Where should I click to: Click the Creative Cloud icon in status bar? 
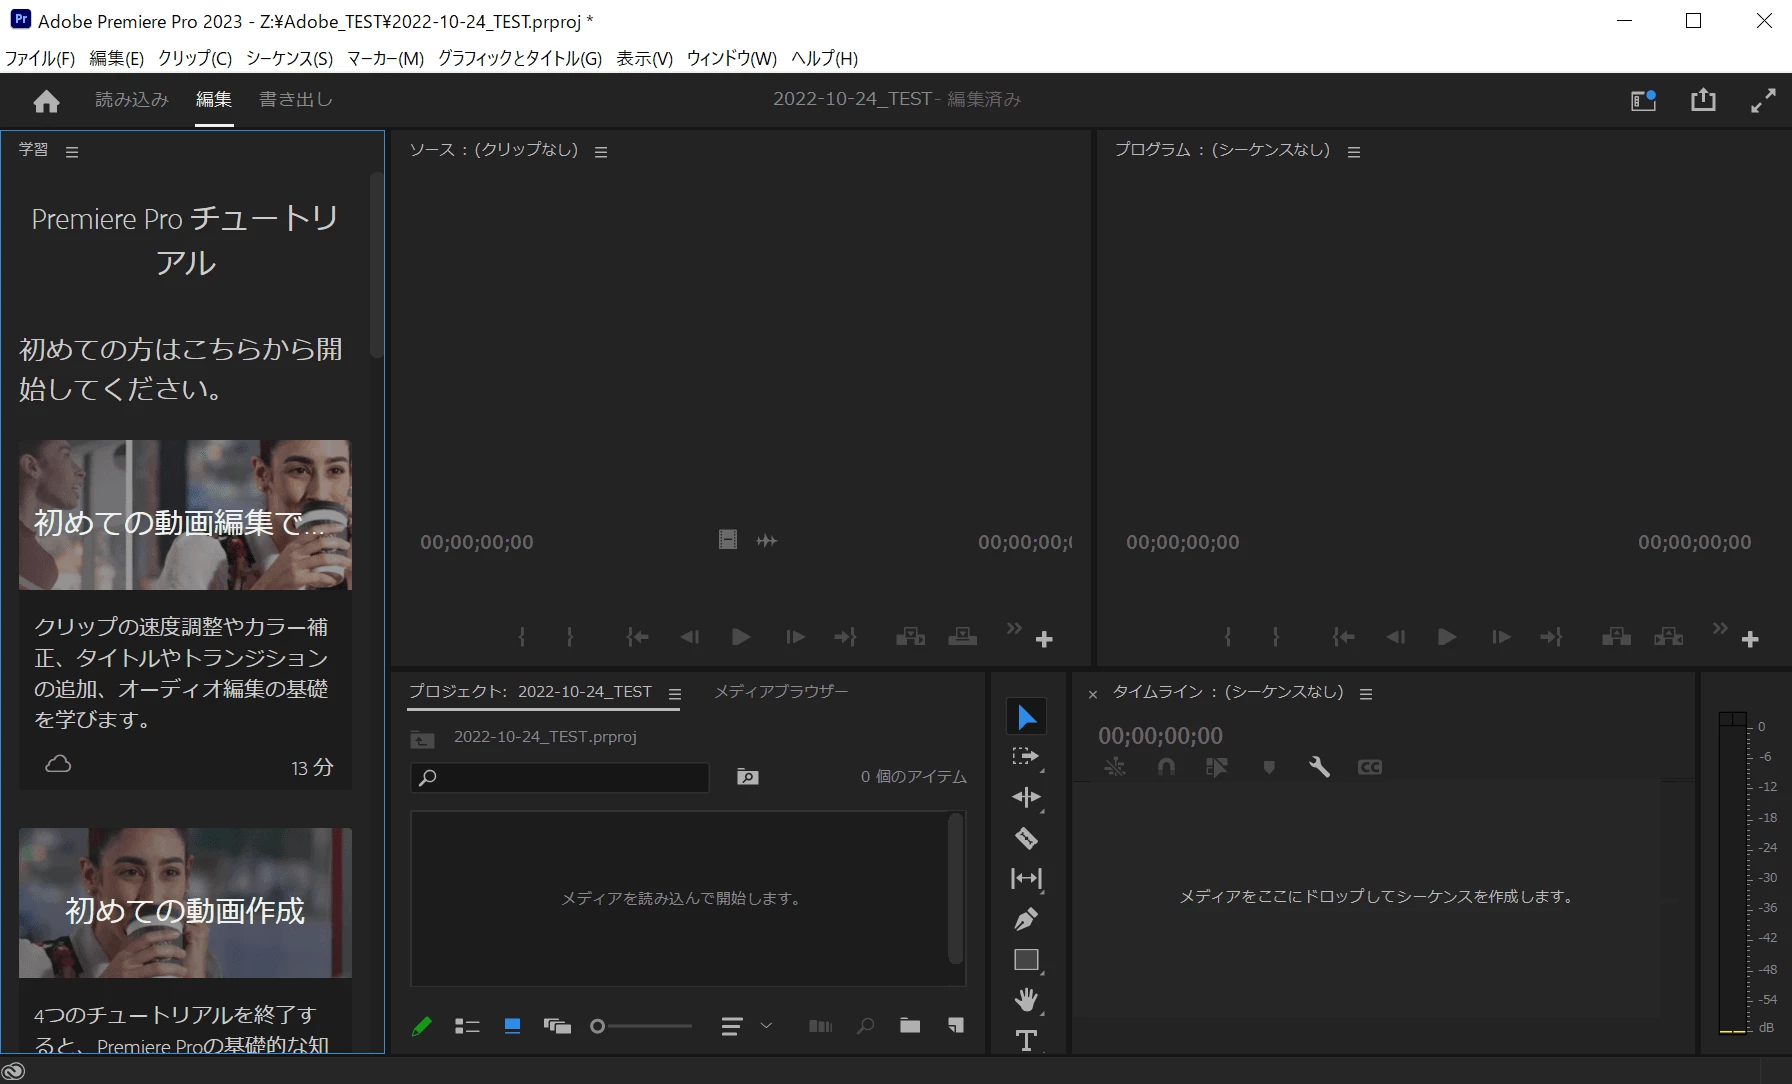click(13, 1071)
